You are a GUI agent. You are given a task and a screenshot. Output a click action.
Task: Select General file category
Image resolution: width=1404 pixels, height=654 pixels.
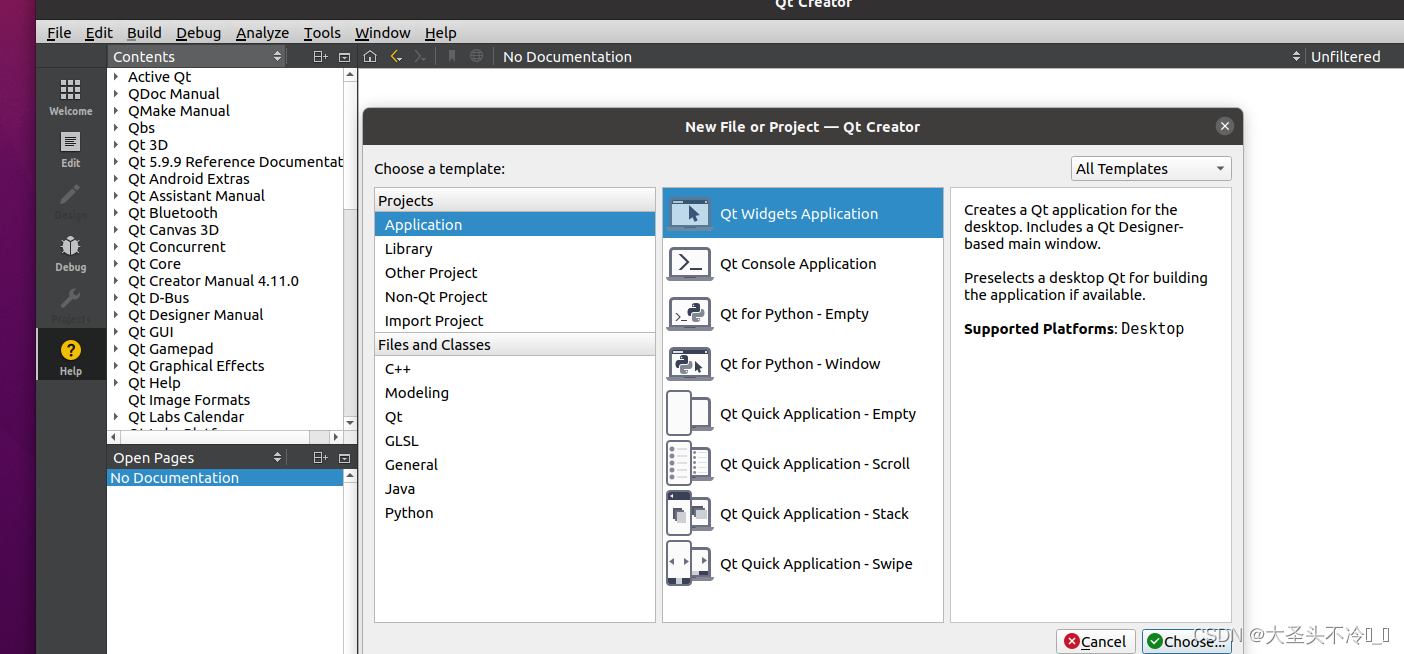[x=515, y=465]
